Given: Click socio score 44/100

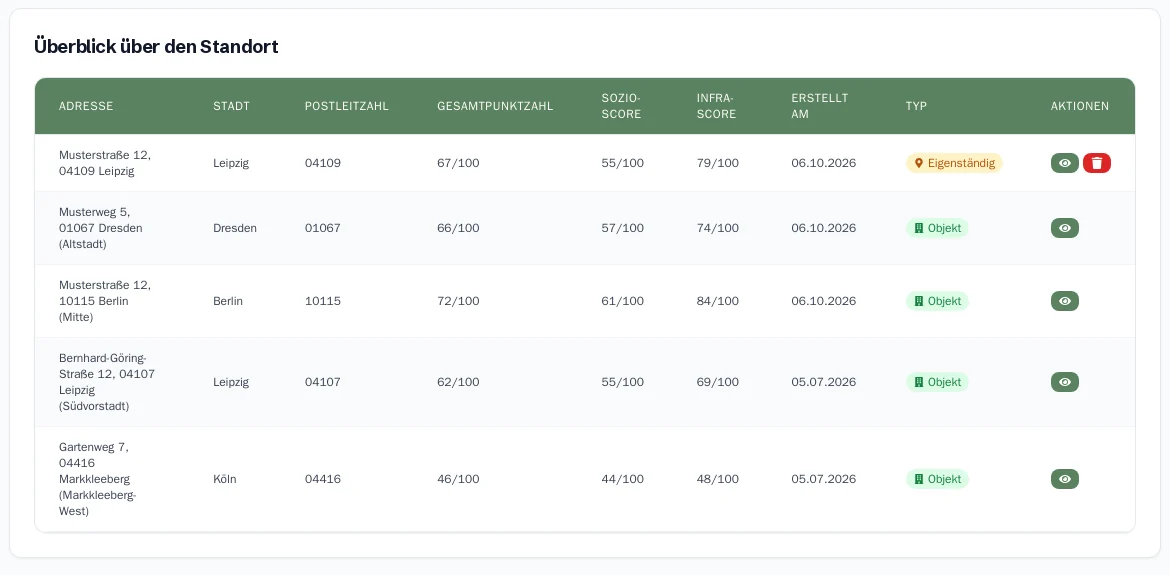Looking at the screenshot, I should pos(622,479).
